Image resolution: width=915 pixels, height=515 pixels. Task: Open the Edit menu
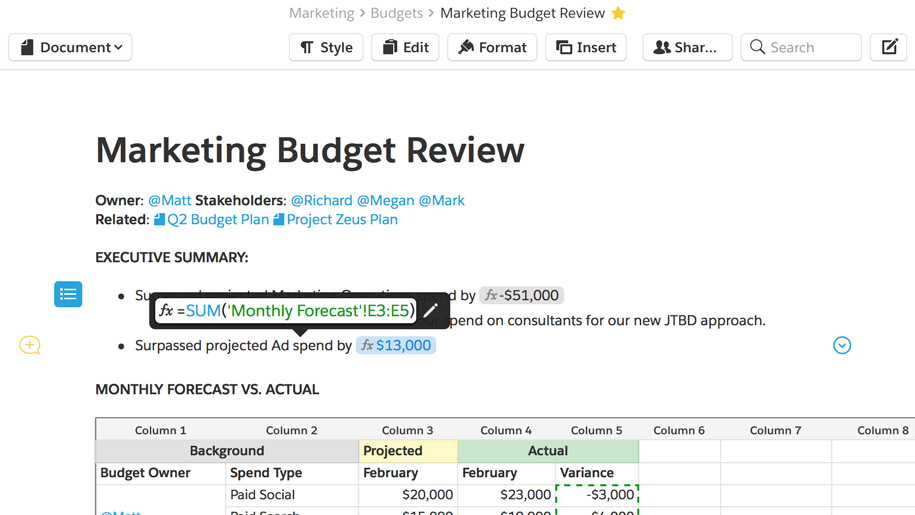405,47
